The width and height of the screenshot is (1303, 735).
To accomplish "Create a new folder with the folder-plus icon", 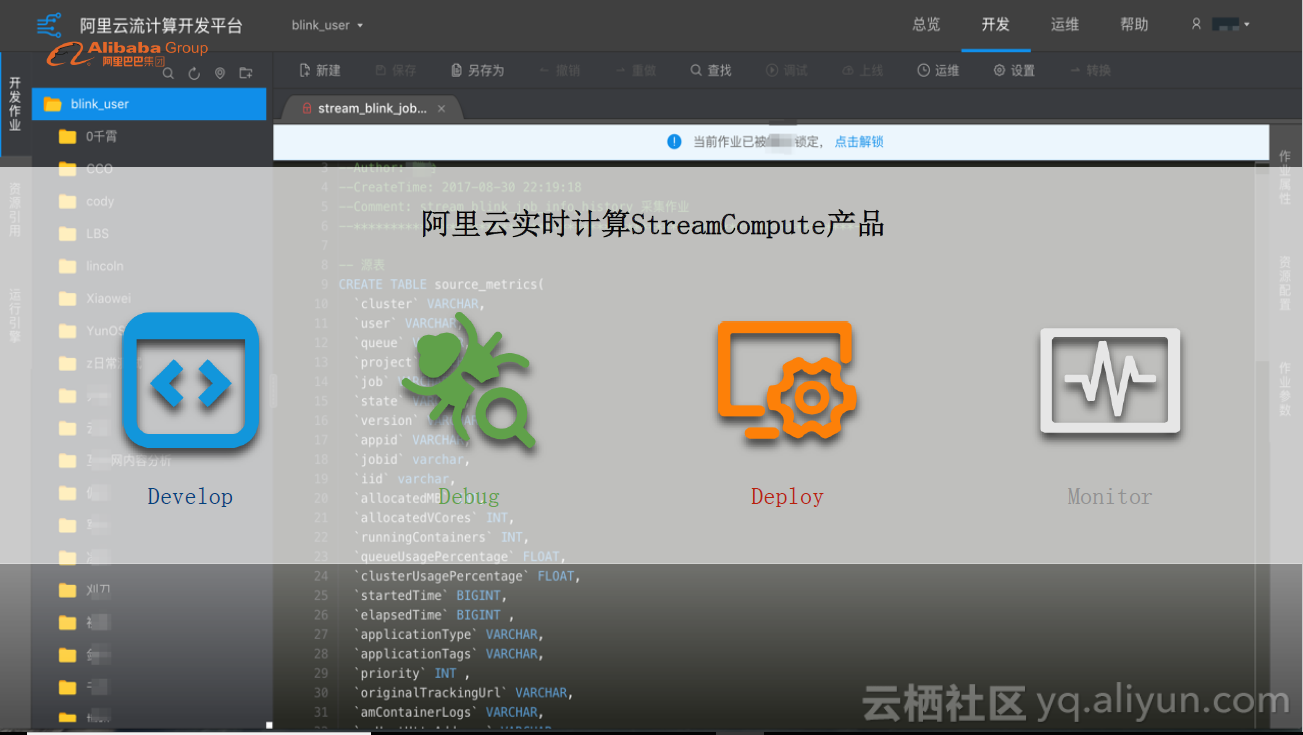I will [246, 73].
